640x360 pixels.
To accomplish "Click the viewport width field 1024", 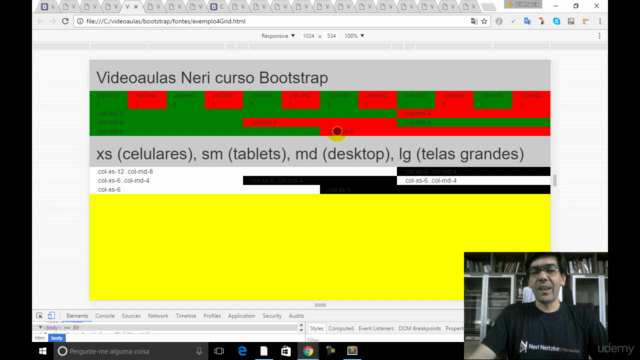I will (309, 36).
